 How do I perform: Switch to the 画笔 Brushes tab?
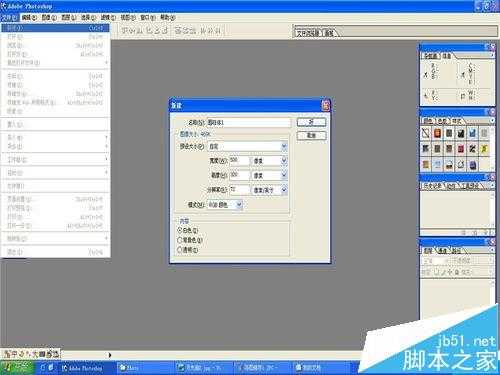(329, 33)
